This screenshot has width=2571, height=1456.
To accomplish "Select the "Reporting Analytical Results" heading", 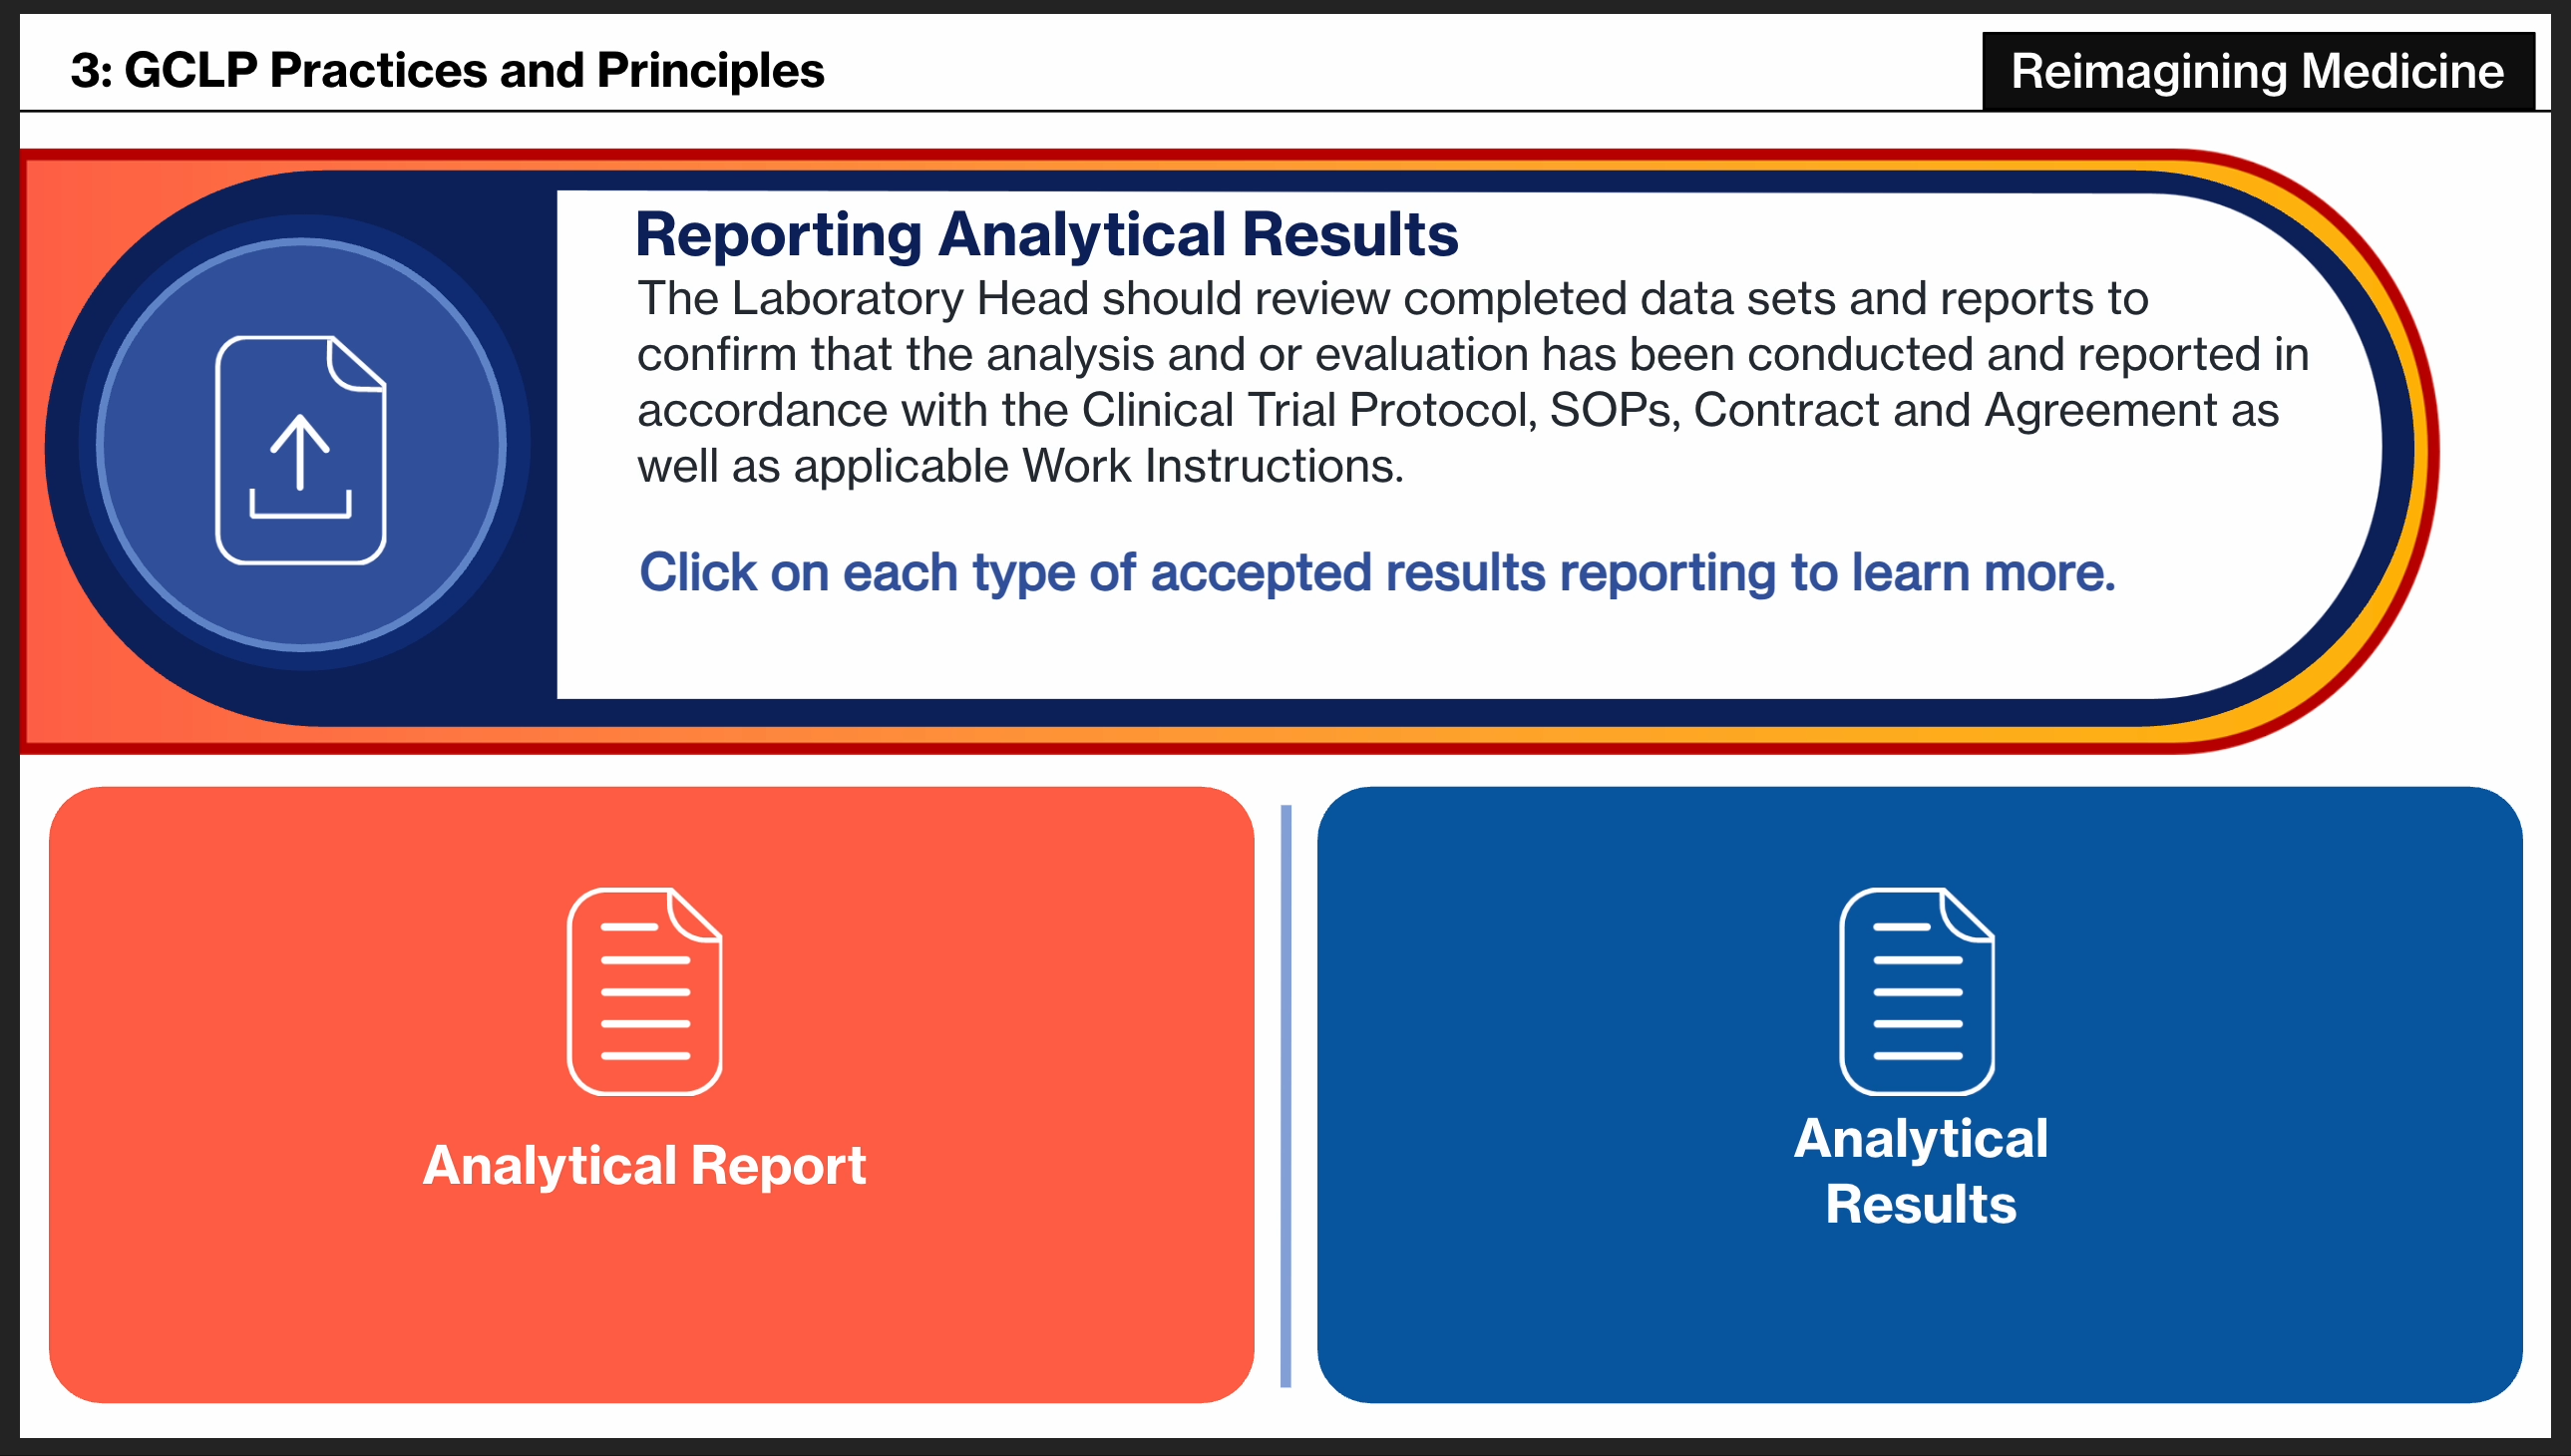I will 1046,235.
